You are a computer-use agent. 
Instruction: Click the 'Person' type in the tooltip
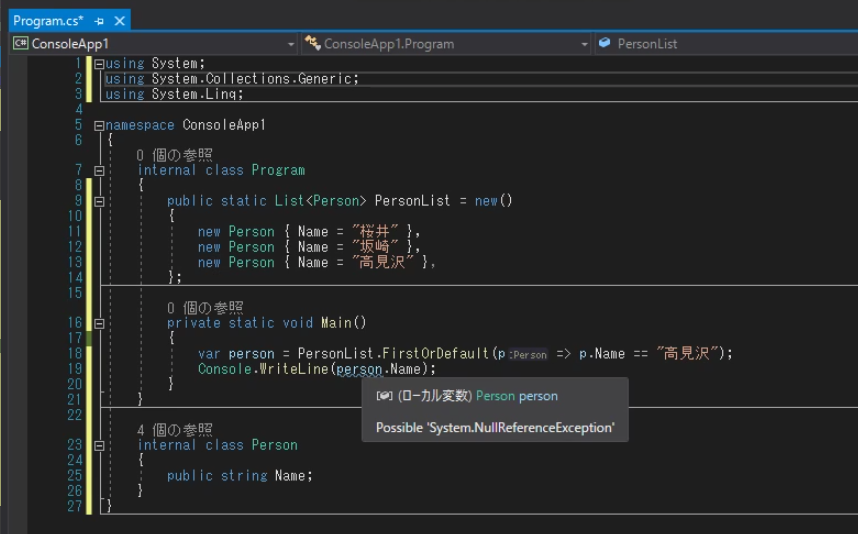coord(495,396)
